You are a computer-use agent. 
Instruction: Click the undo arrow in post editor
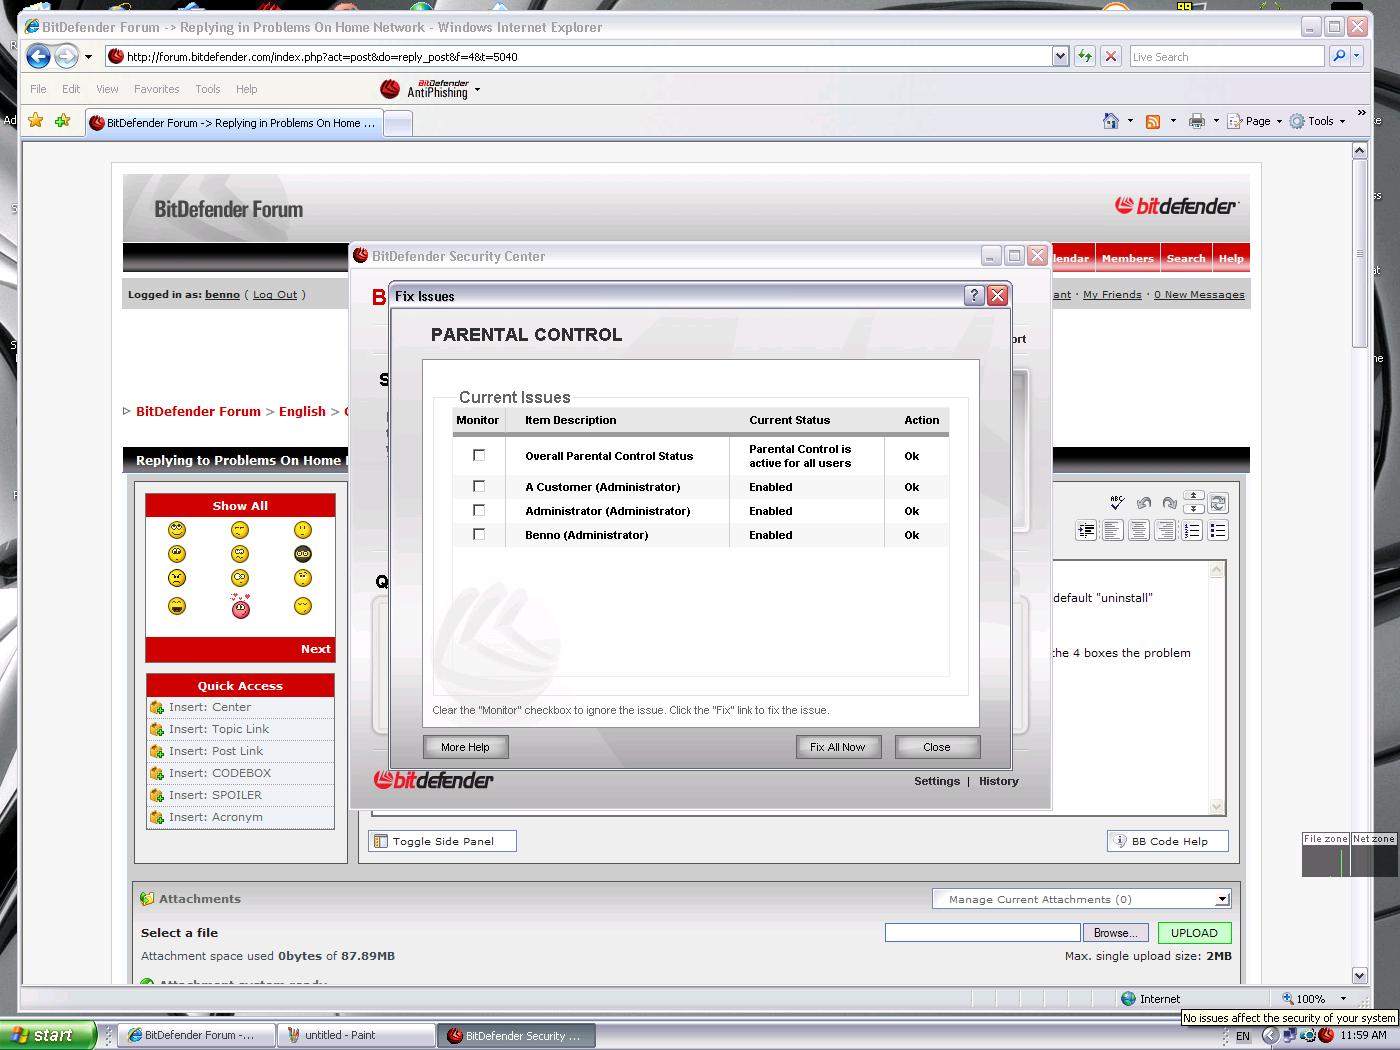[1144, 503]
